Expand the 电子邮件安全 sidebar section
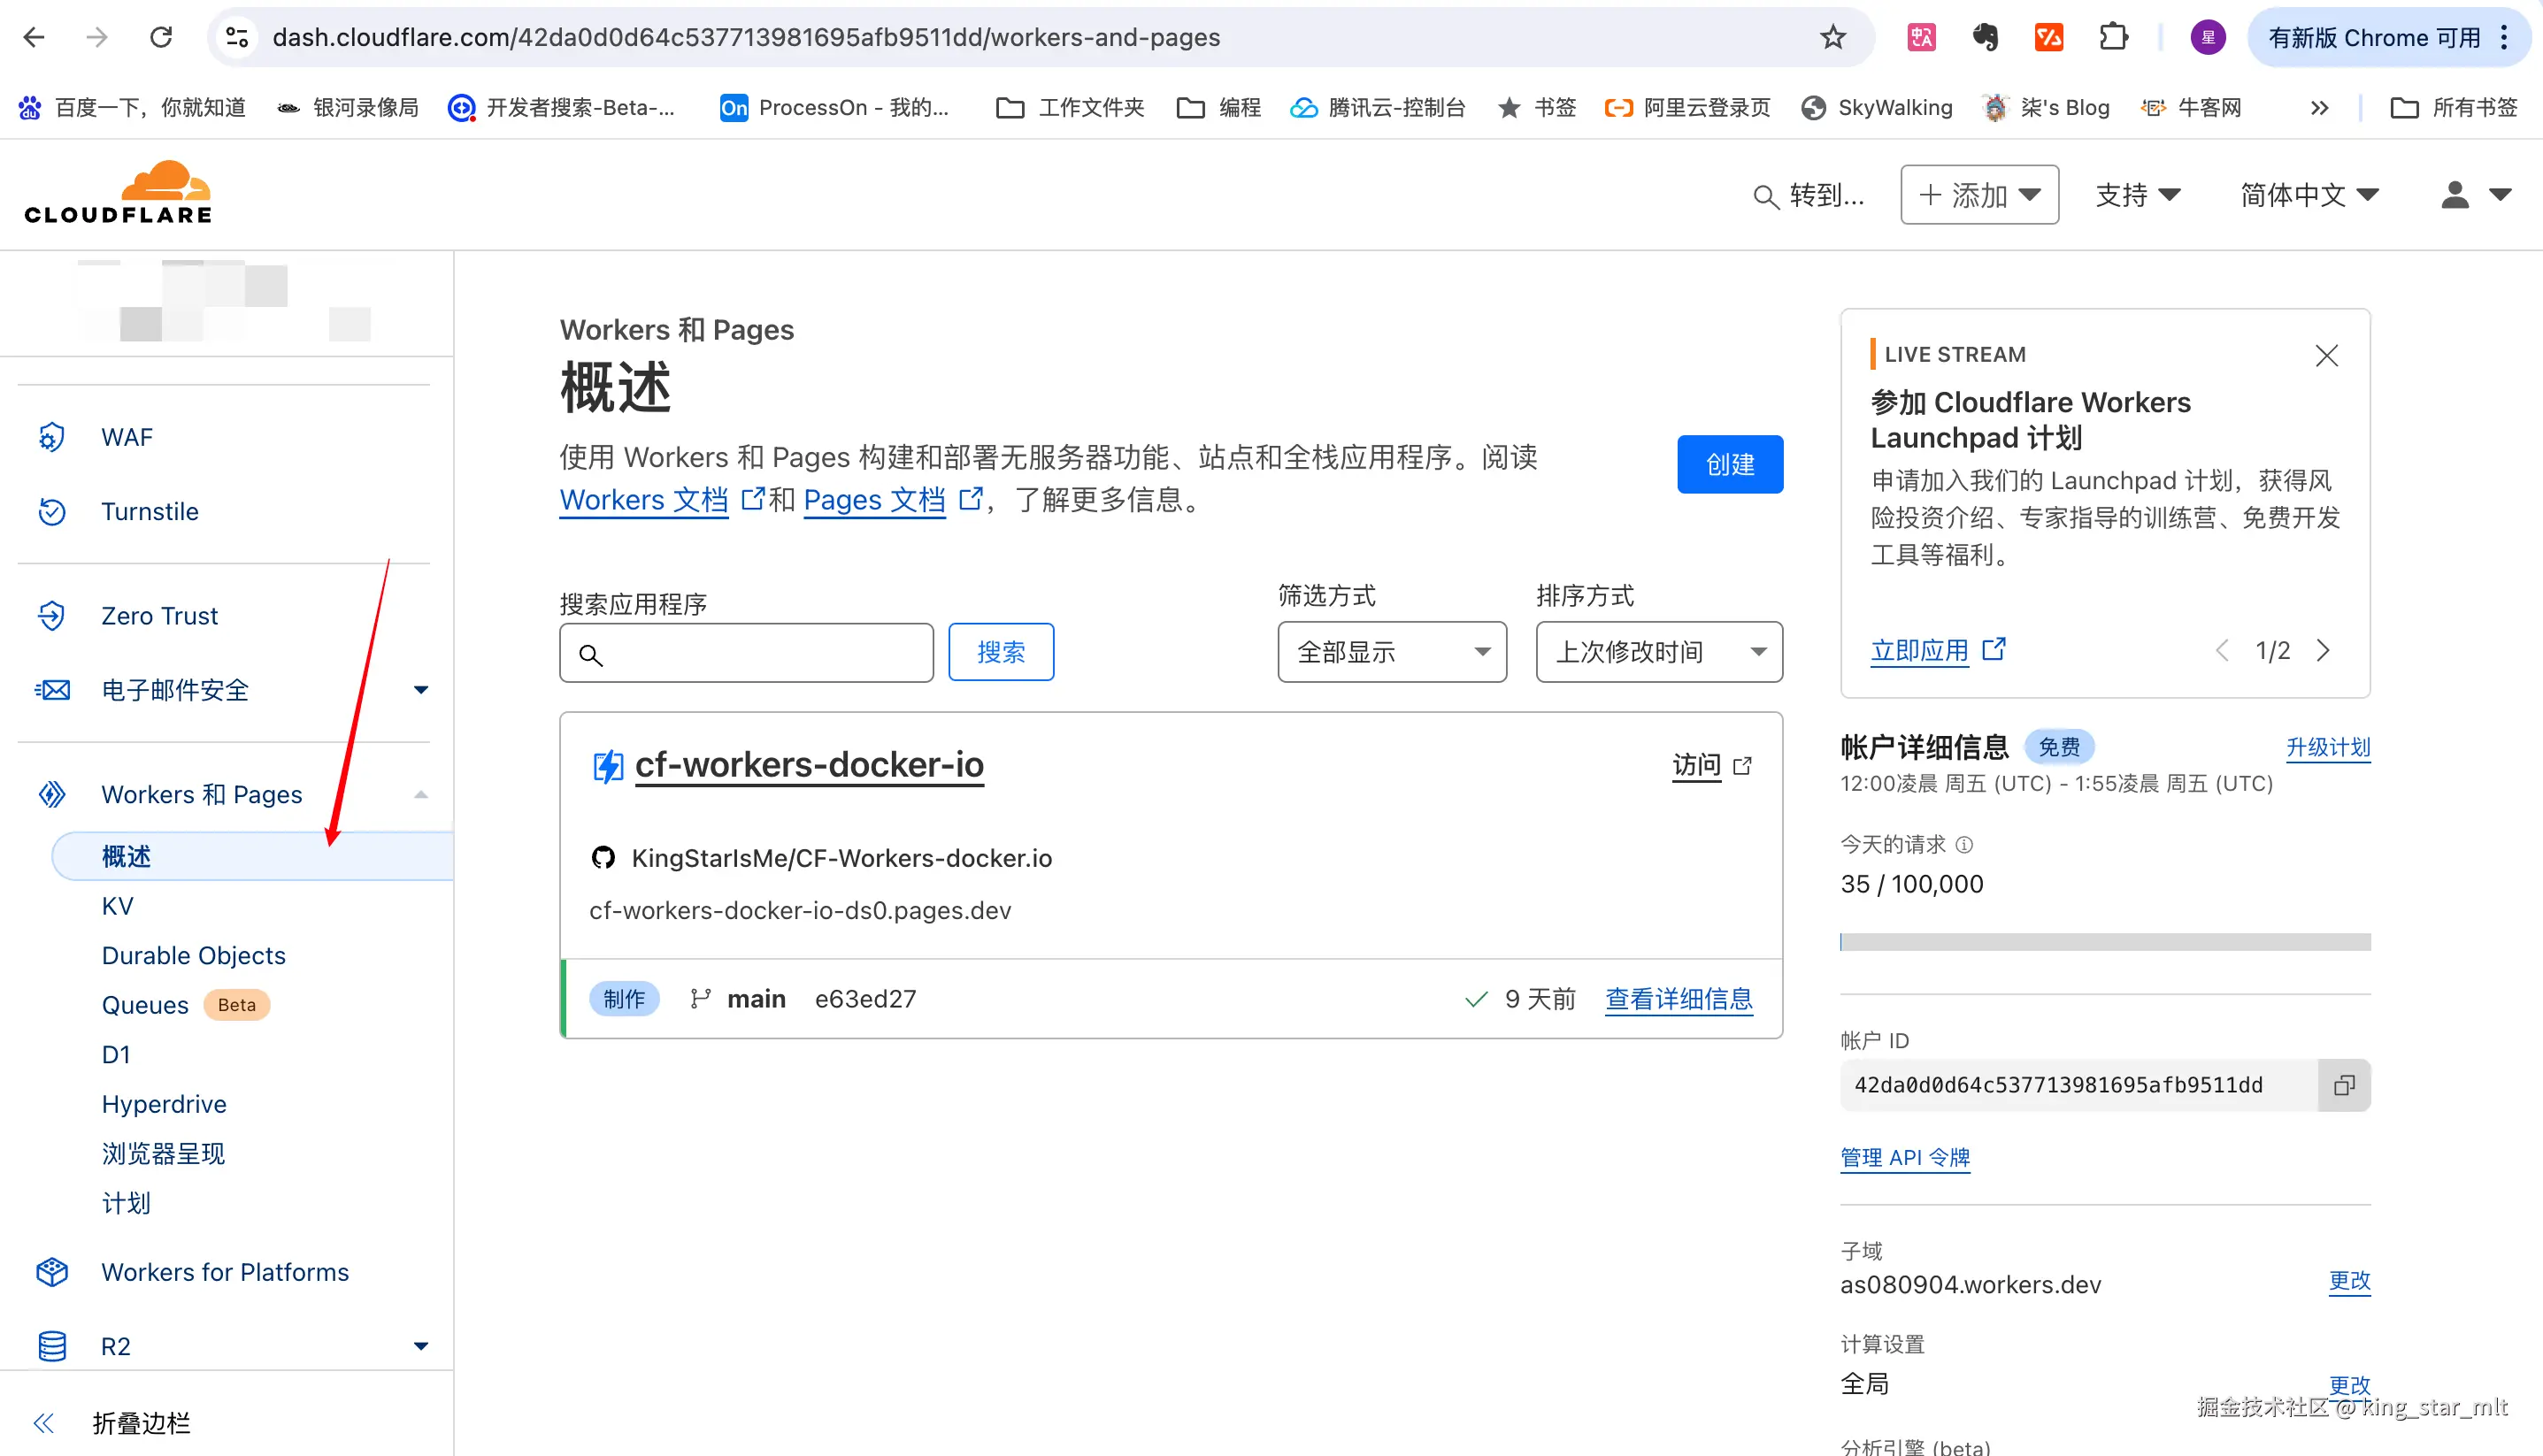This screenshot has width=2543, height=1456. 421,689
